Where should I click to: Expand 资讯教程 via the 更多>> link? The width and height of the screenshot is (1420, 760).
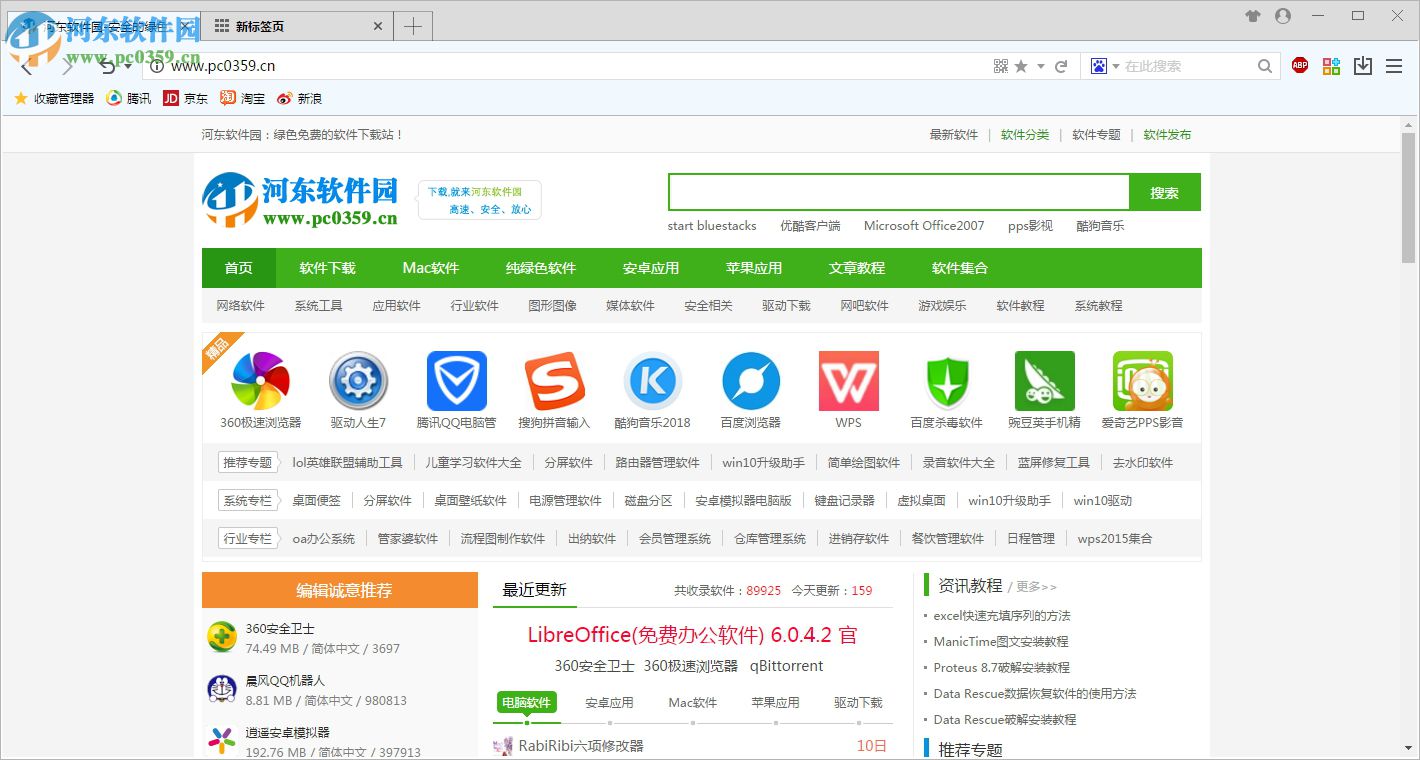pos(1031,585)
